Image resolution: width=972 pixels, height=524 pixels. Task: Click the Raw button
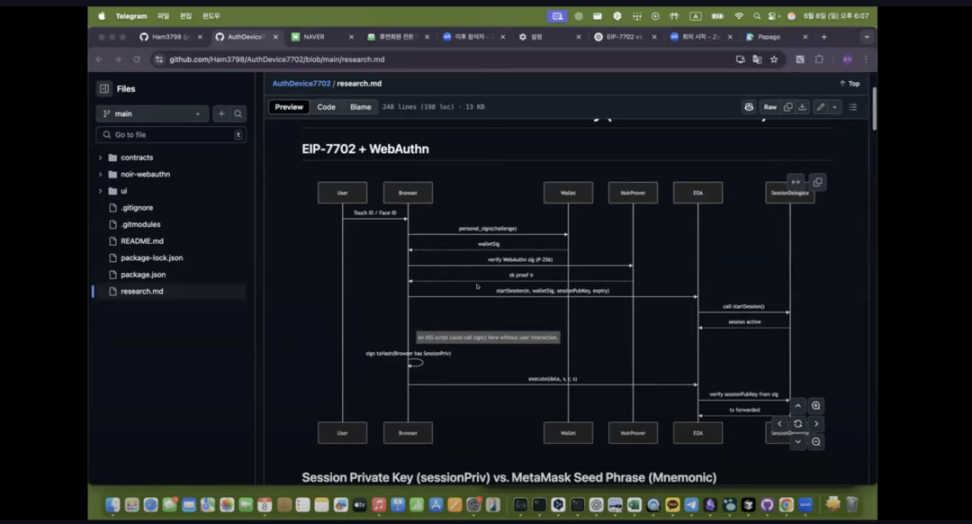[x=770, y=107]
